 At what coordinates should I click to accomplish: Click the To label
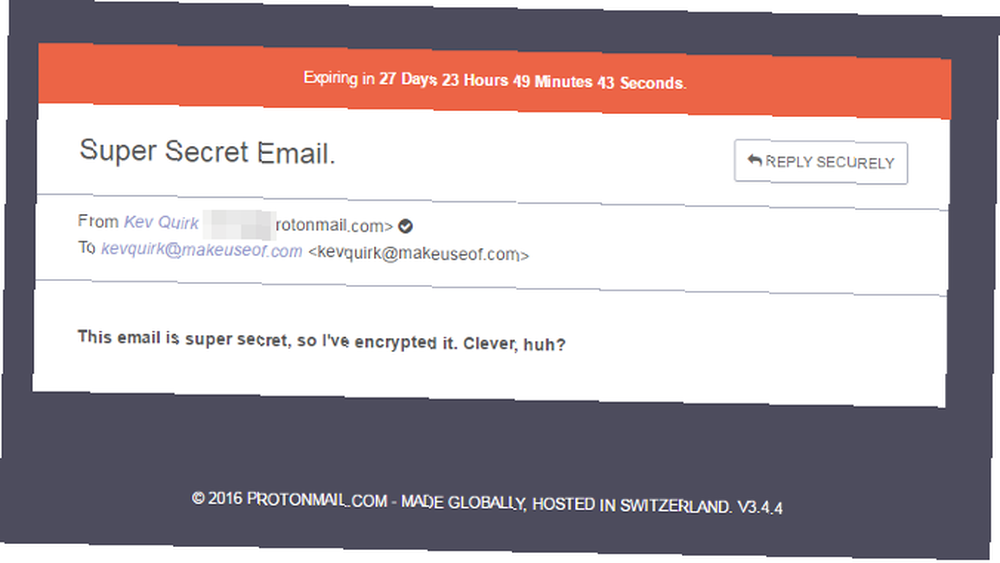(x=87, y=247)
